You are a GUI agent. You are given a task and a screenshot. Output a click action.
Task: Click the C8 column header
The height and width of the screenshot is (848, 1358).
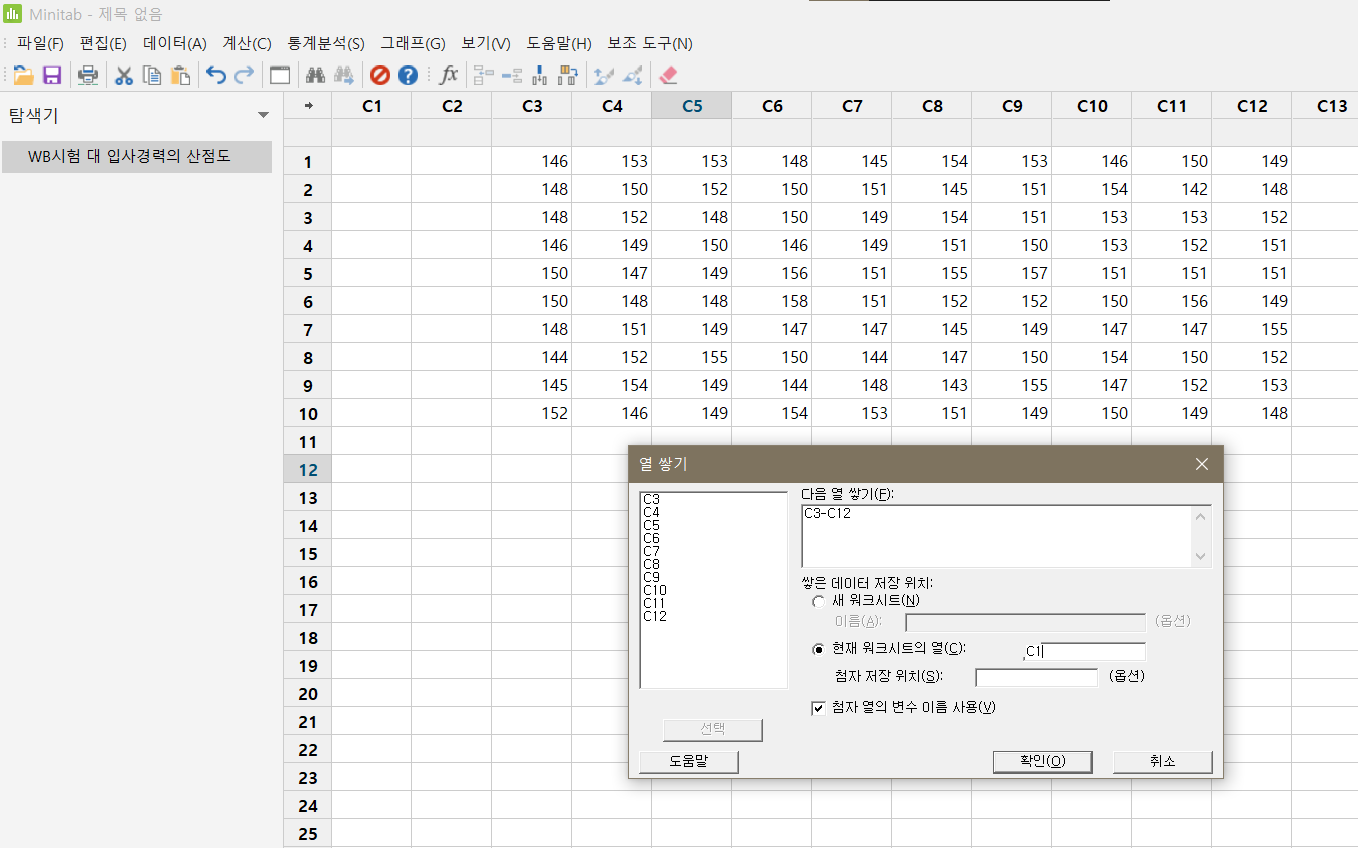pyautogui.click(x=932, y=106)
